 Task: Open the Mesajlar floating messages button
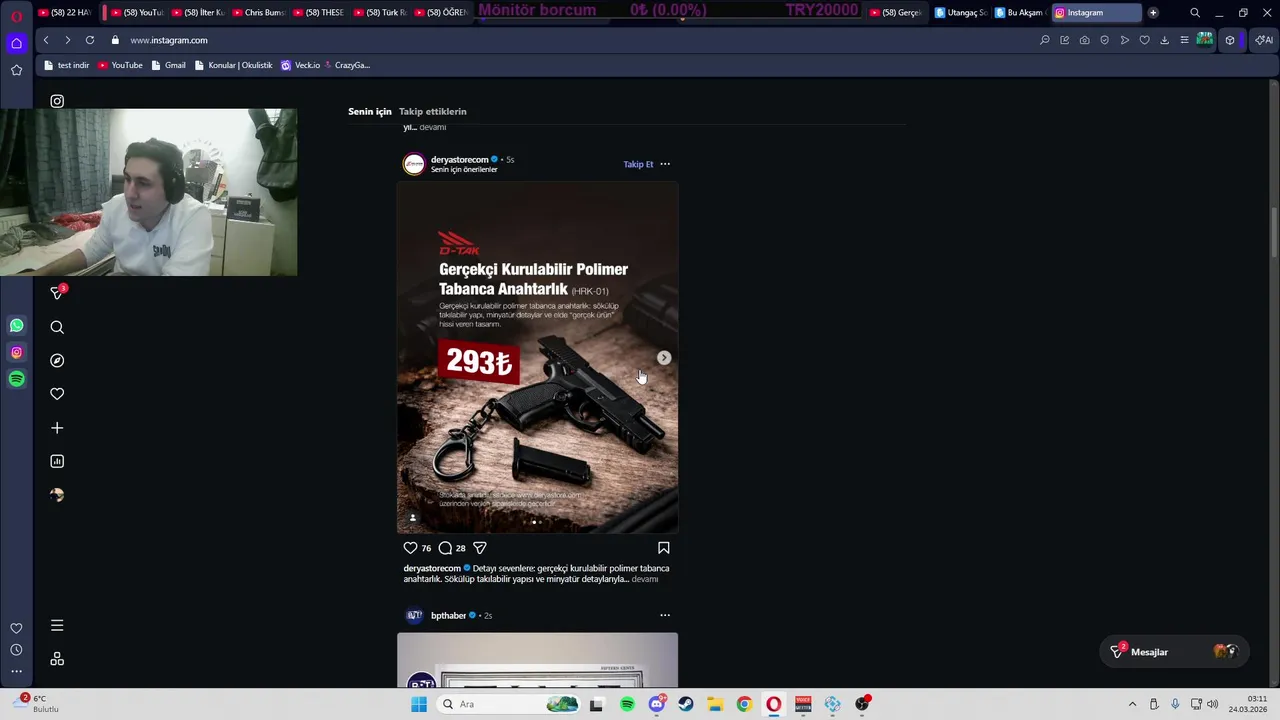(x=1174, y=652)
